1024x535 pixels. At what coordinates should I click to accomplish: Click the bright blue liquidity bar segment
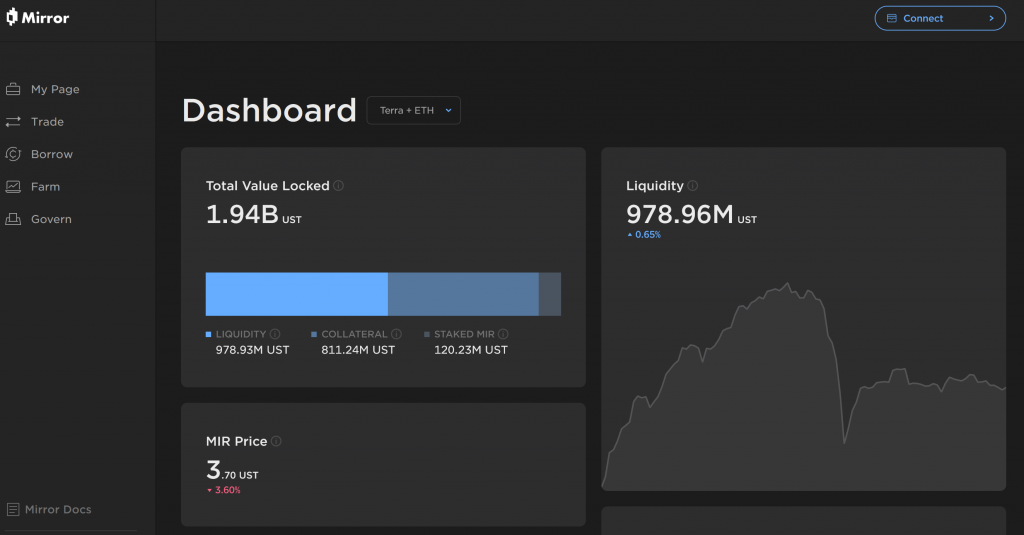[296, 294]
